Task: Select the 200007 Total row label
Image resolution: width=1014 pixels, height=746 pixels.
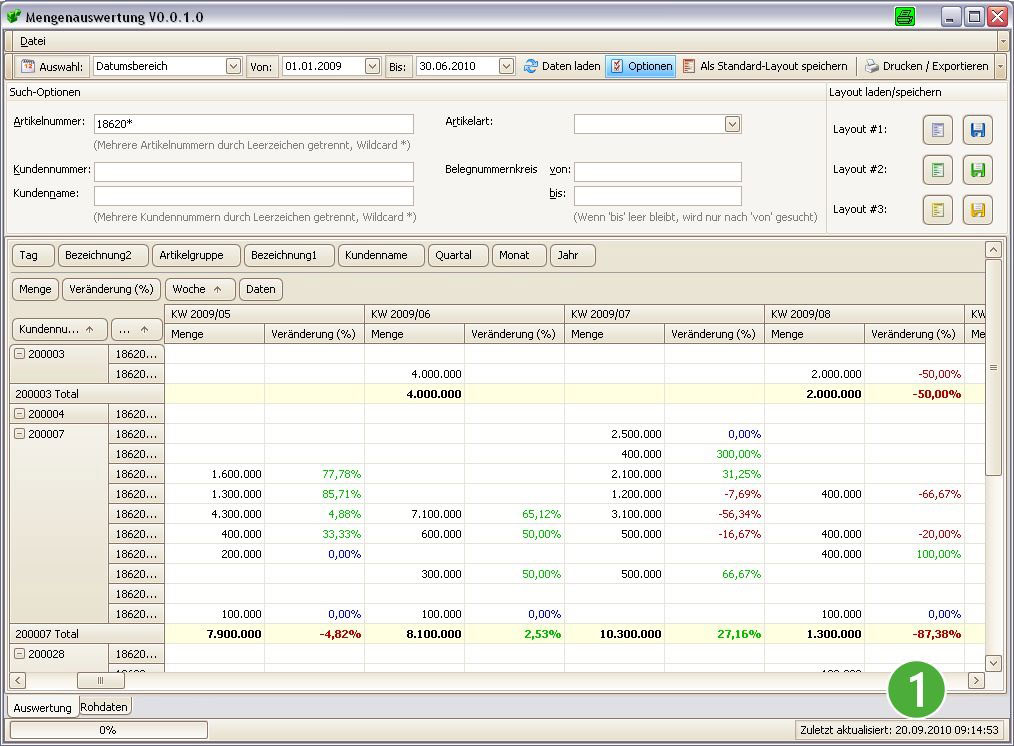Action: (x=87, y=634)
